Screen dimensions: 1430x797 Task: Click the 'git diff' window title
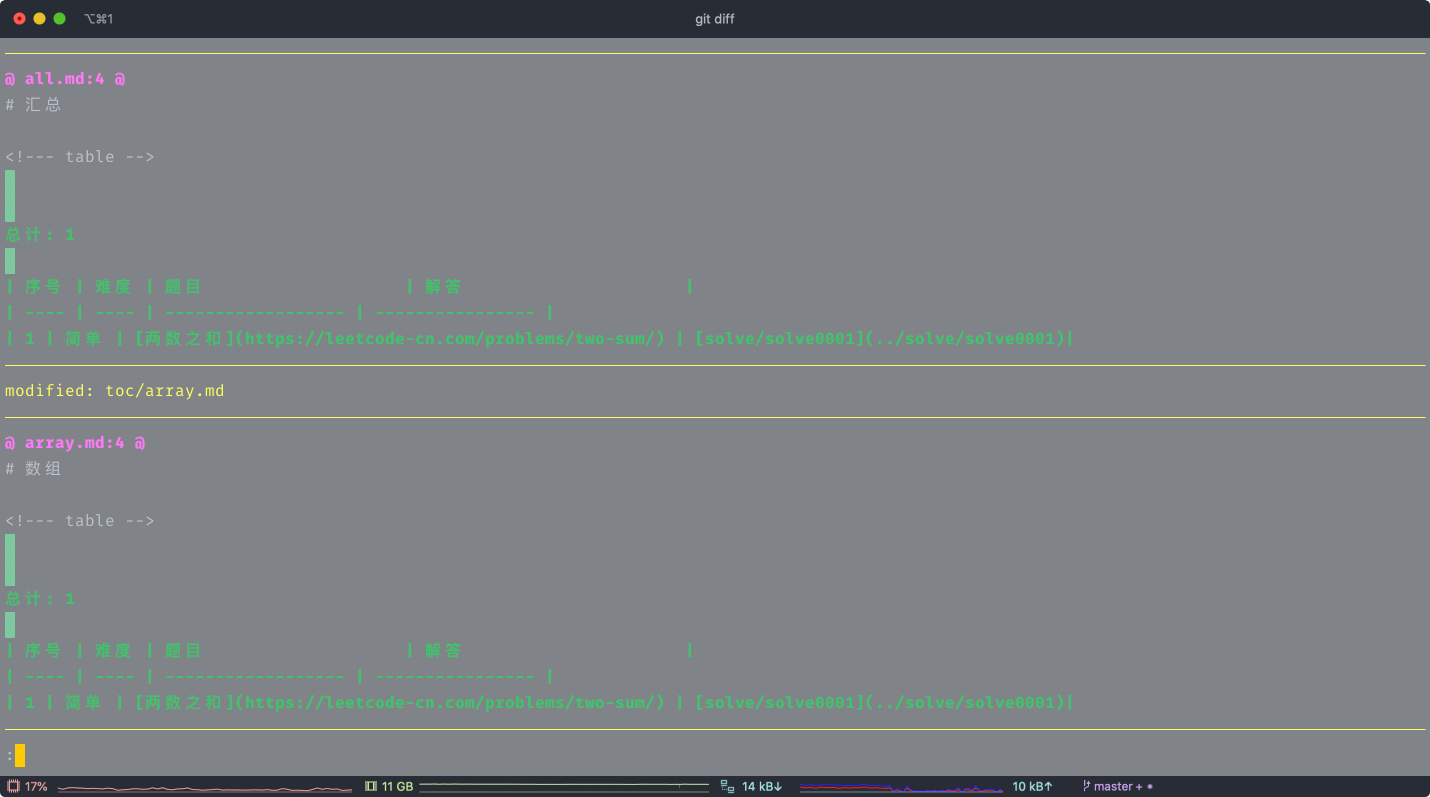click(x=715, y=19)
